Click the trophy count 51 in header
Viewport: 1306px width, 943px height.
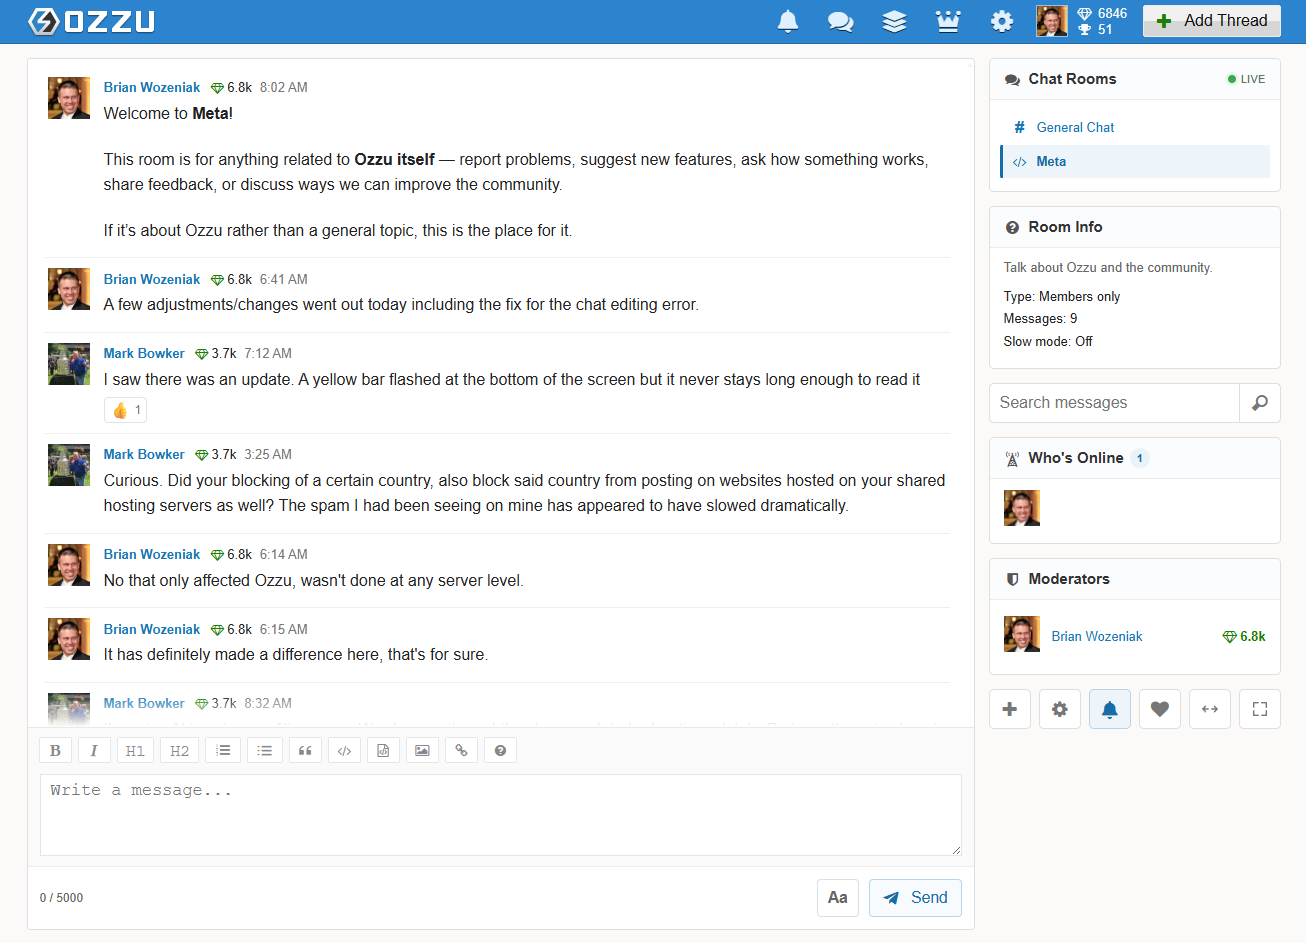pyautogui.click(x=1095, y=30)
